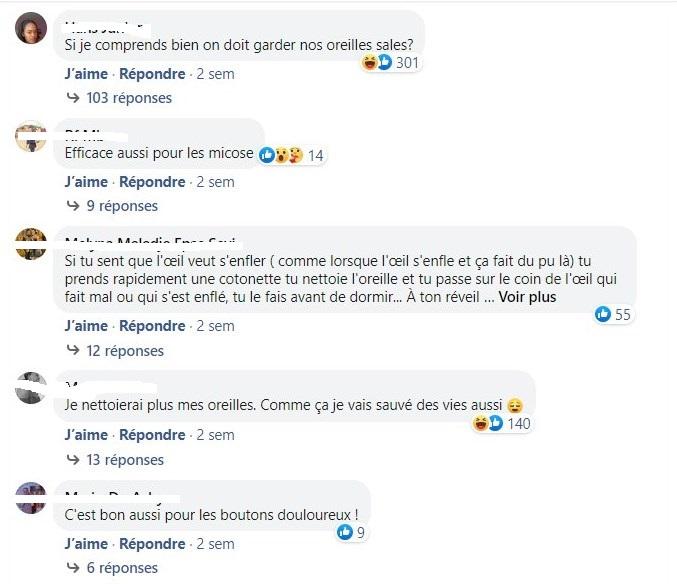Open avatar beside the boutons douloureux comment

click(x=31, y=498)
